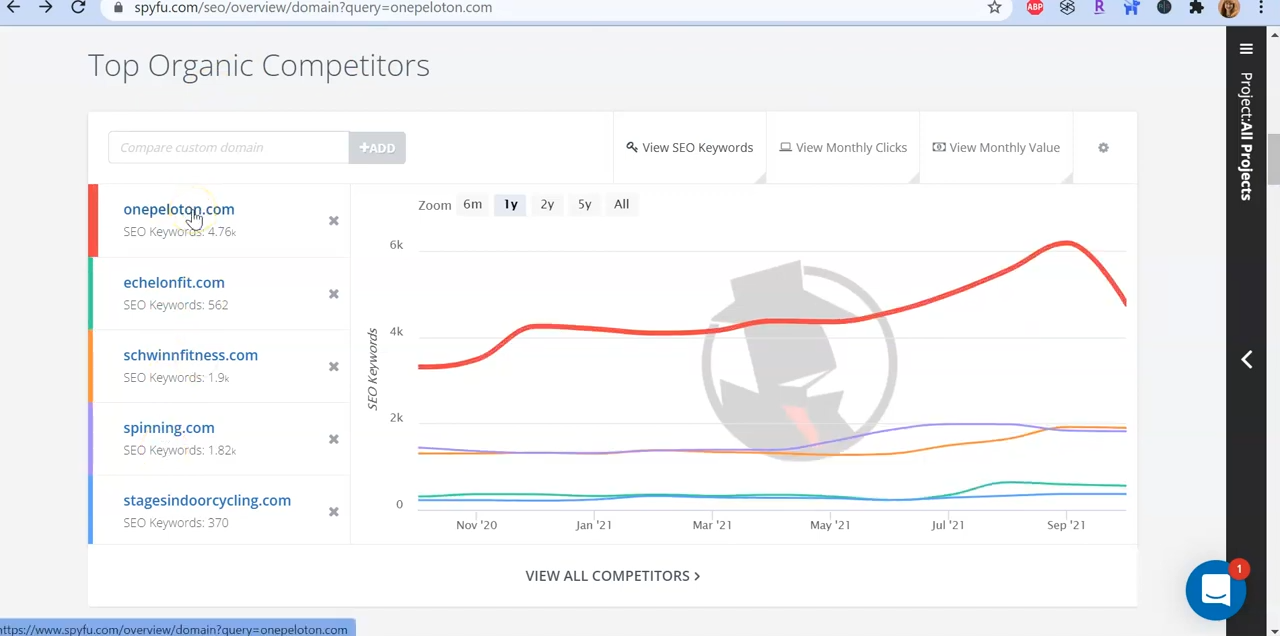Switch to View SEO Keywords
1280x636 pixels.
(690, 148)
